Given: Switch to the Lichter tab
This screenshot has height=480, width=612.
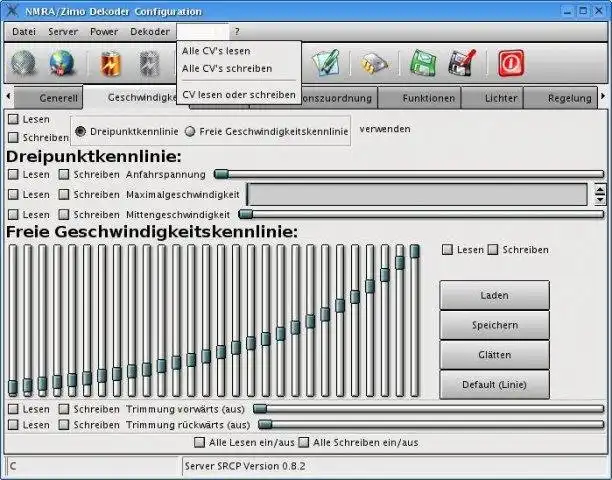Looking at the screenshot, I should (492, 98).
